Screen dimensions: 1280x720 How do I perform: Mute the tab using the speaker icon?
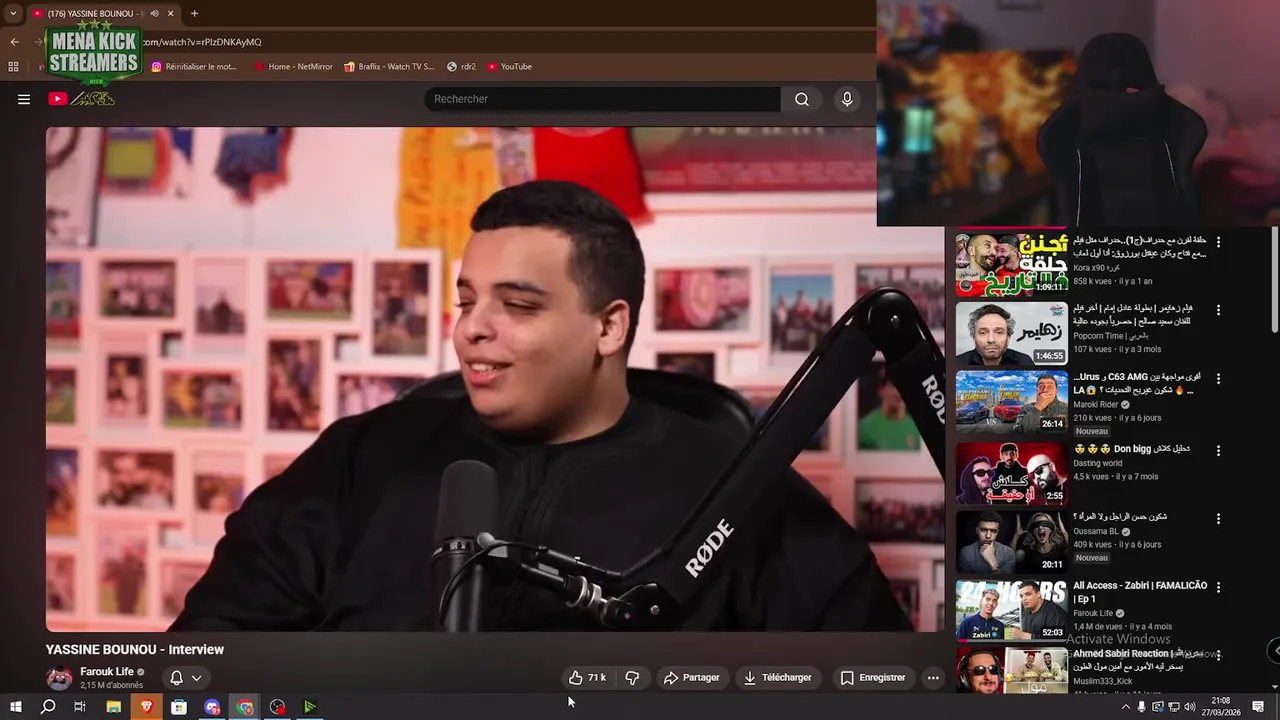point(154,14)
